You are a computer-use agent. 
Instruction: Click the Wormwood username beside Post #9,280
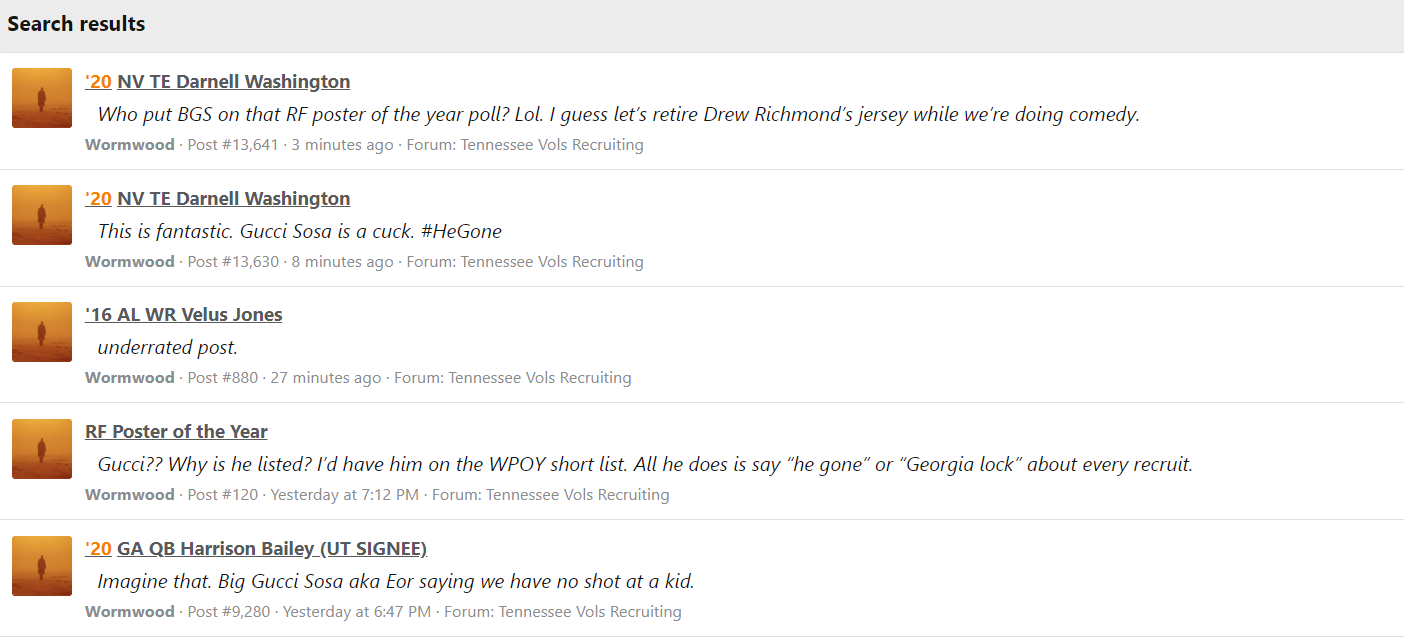(129, 612)
